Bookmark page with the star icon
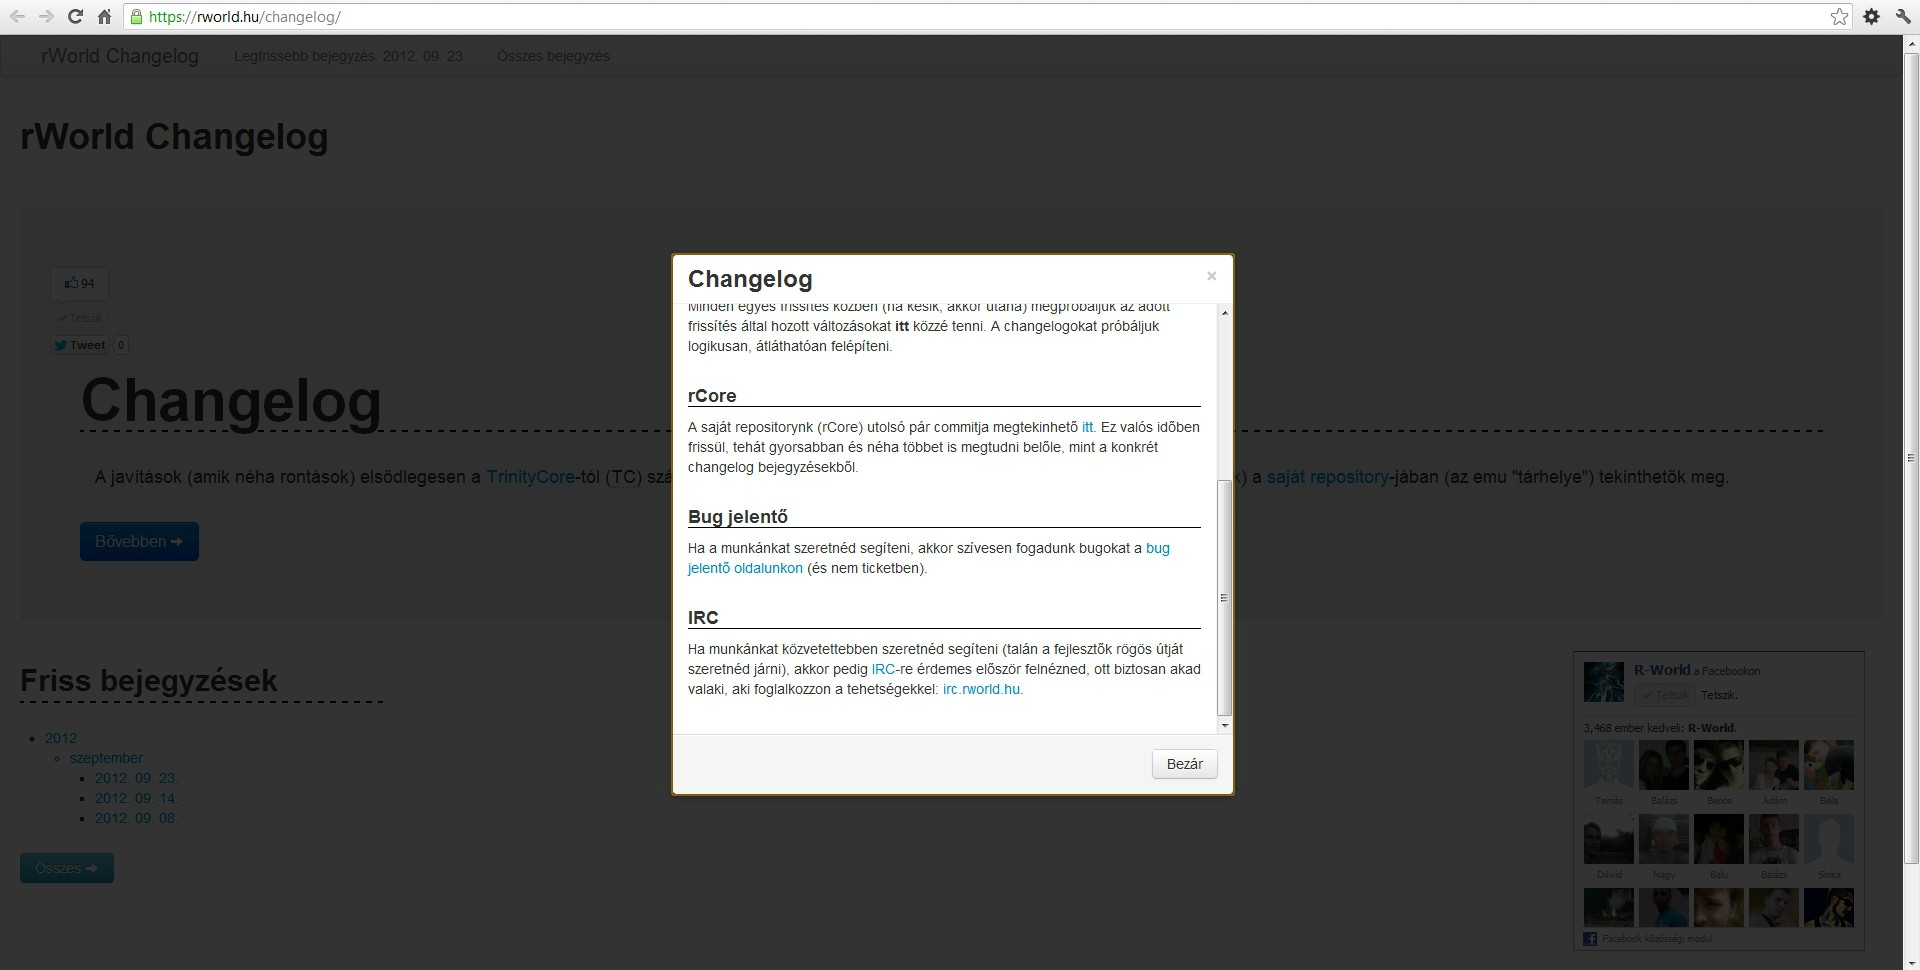The width and height of the screenshot is (1920, 970). coord(1839,17)
